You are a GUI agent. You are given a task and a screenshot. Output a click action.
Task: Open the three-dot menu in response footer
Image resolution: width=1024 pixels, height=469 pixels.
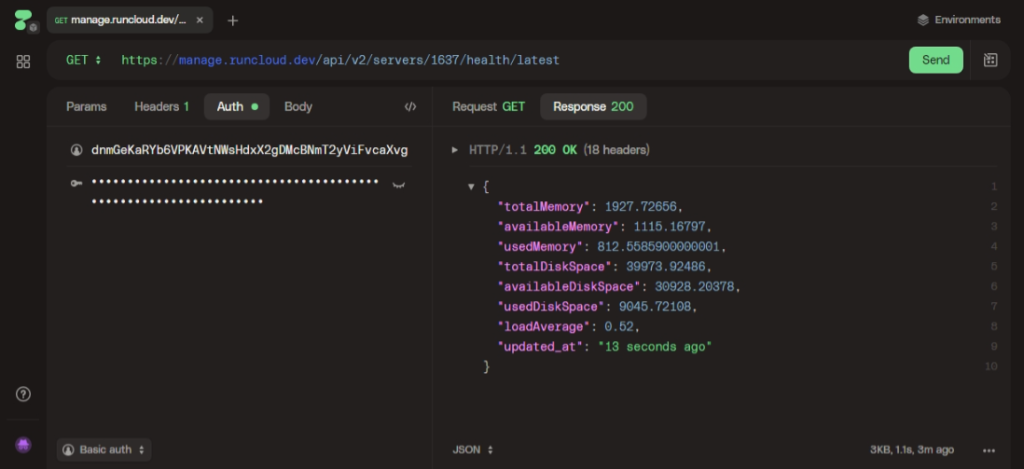tap(990, 450)
